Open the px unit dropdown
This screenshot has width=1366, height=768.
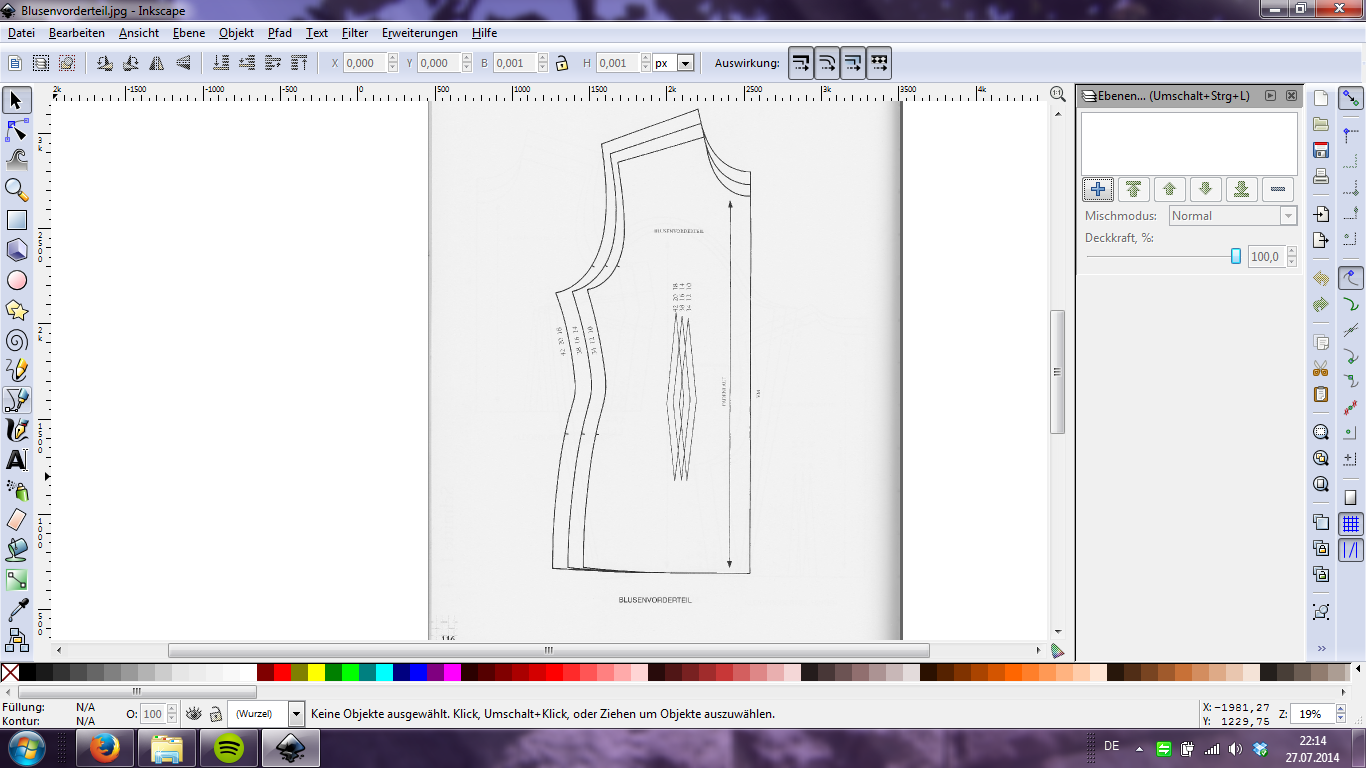point(685,63)
